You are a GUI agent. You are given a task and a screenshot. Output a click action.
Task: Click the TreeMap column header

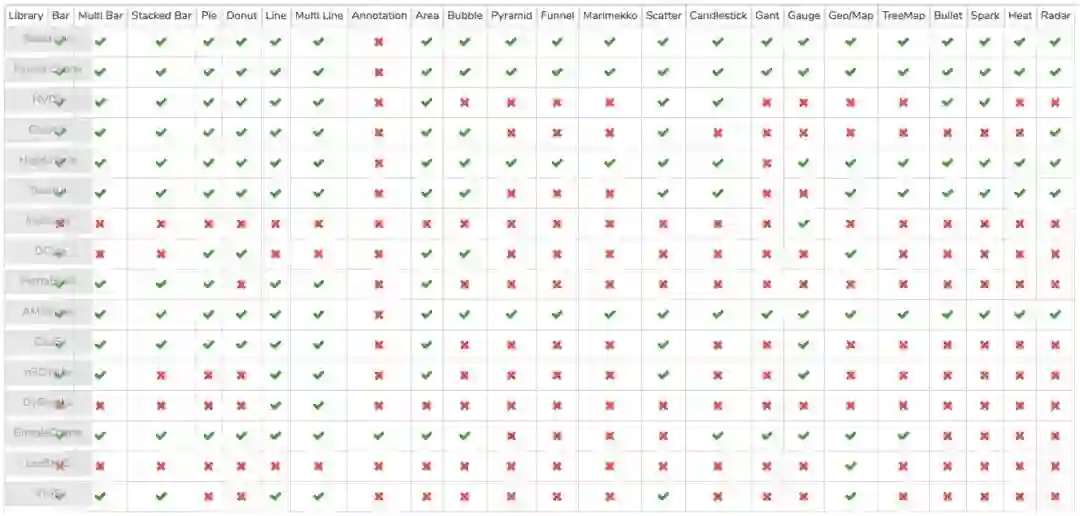tap(903, 16)
